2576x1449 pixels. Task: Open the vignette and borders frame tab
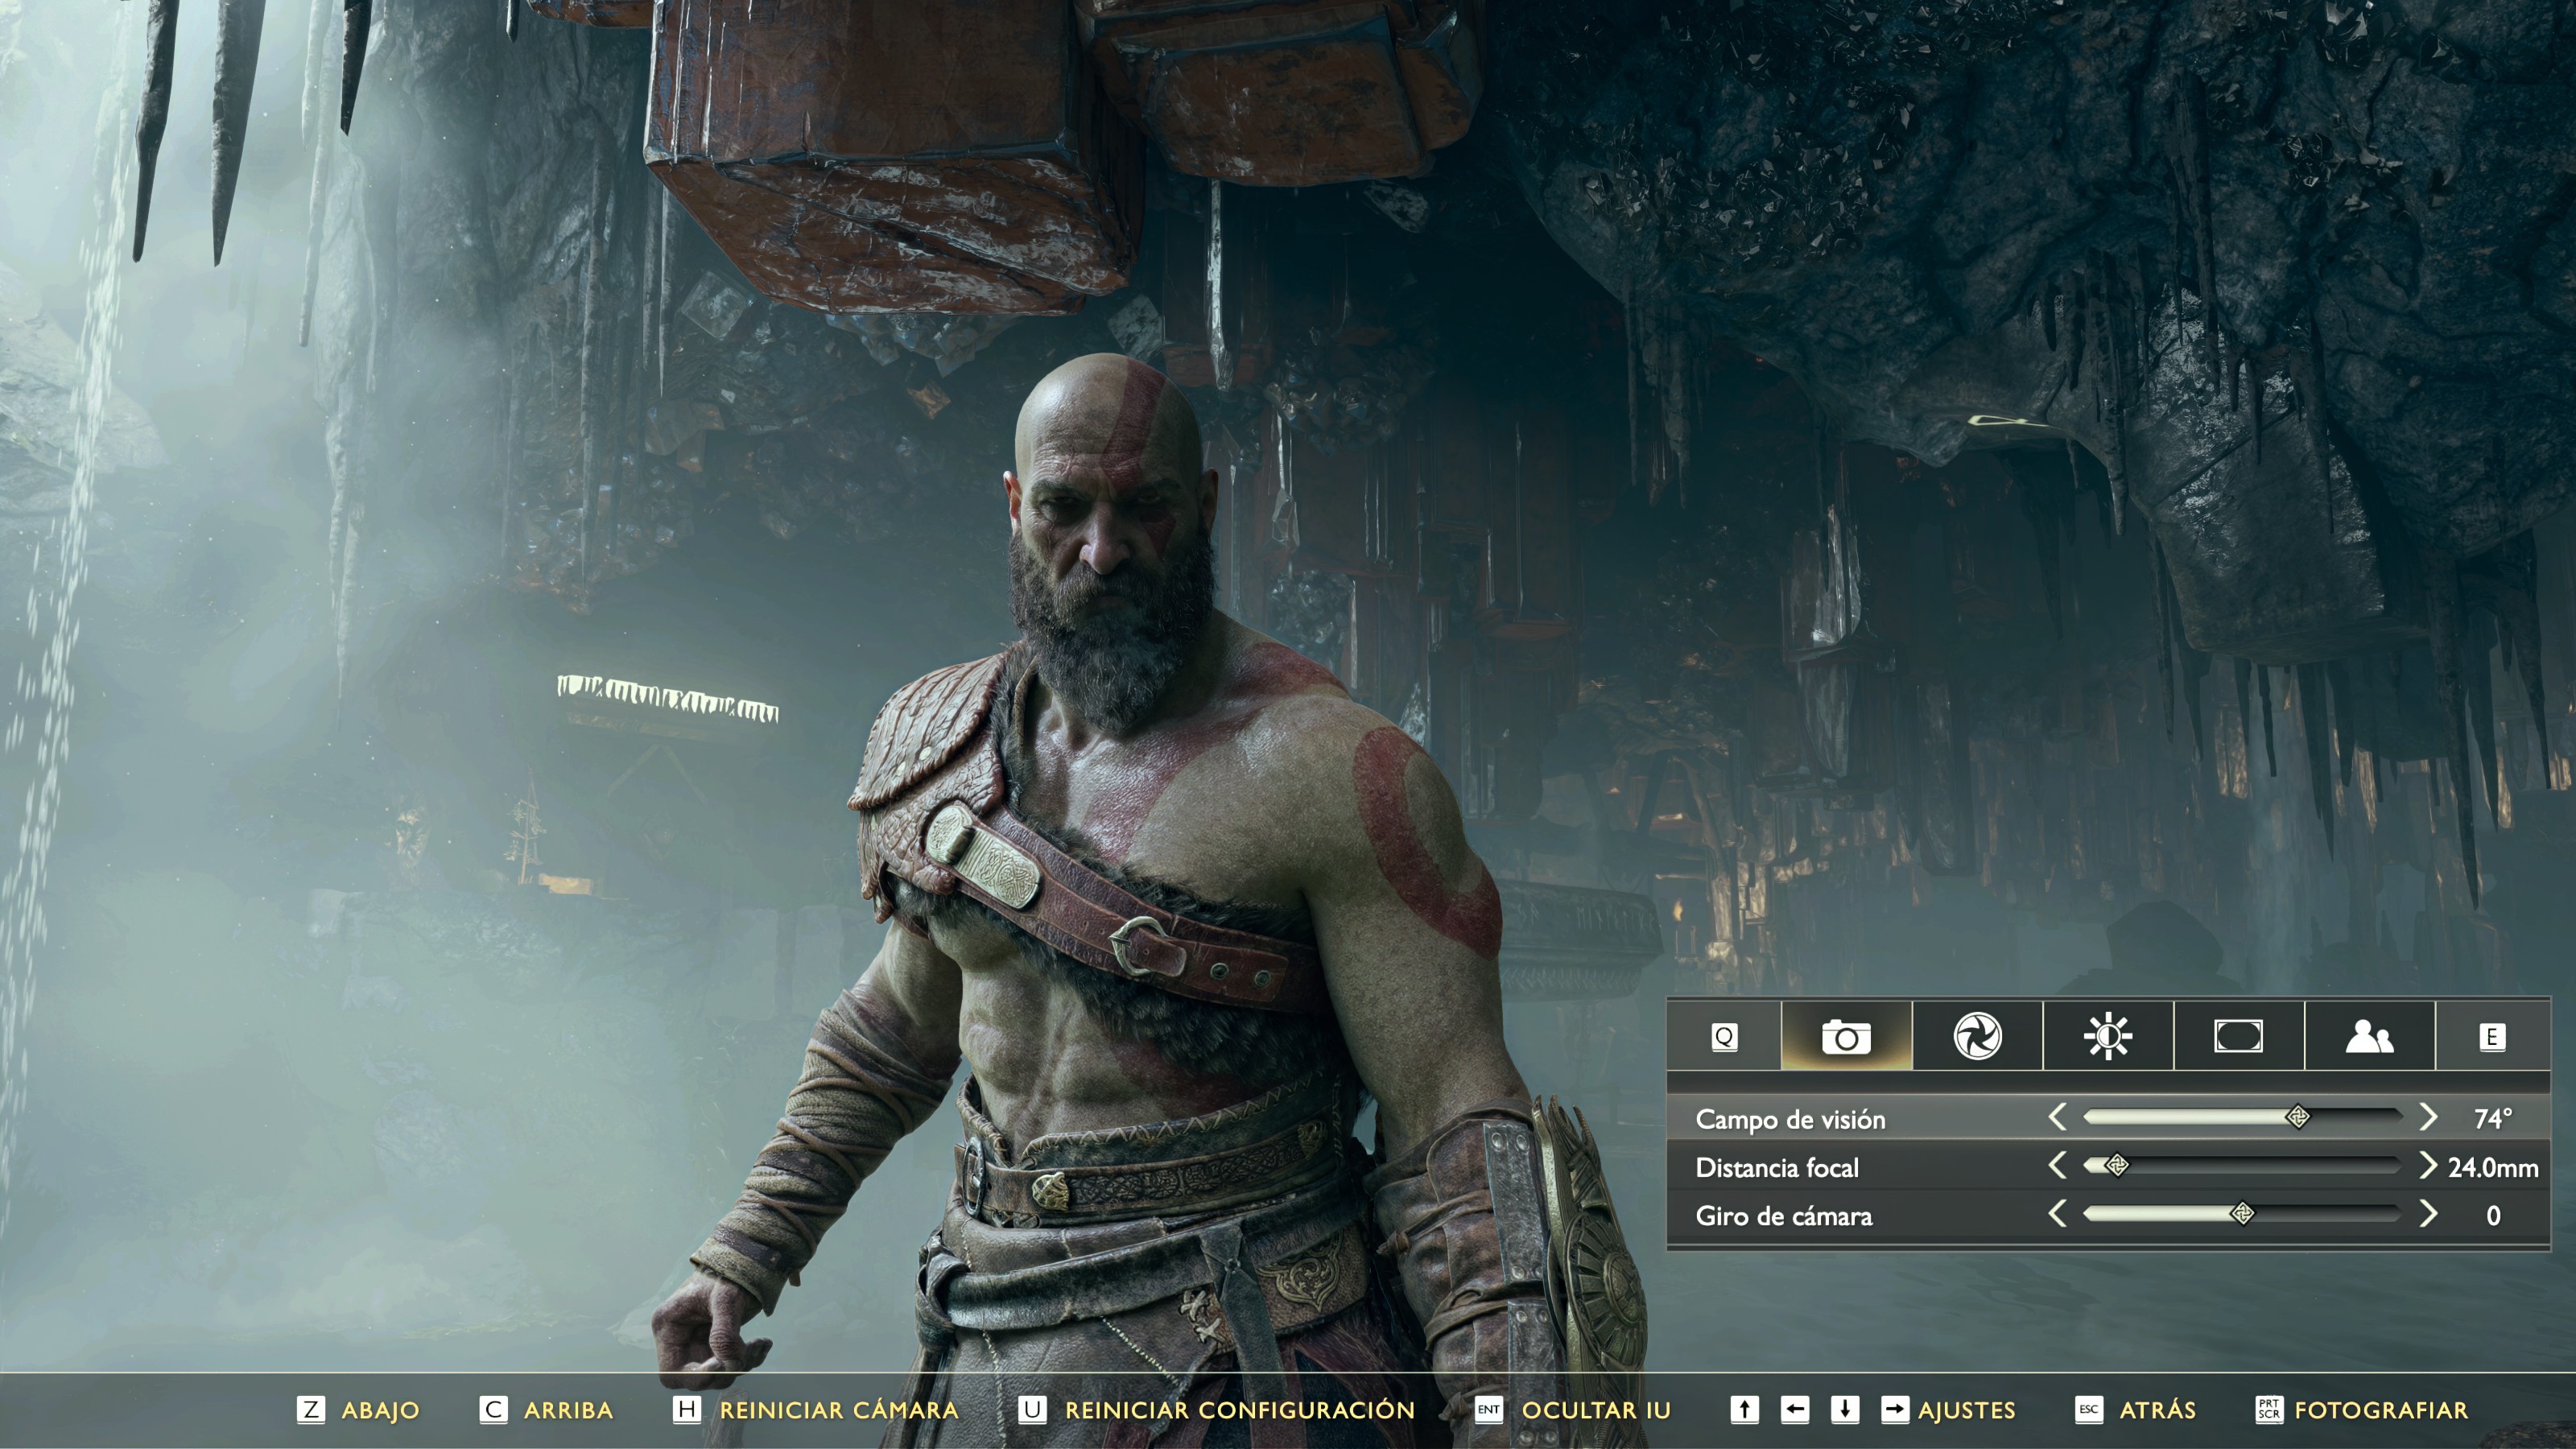coord(2238,1036)
